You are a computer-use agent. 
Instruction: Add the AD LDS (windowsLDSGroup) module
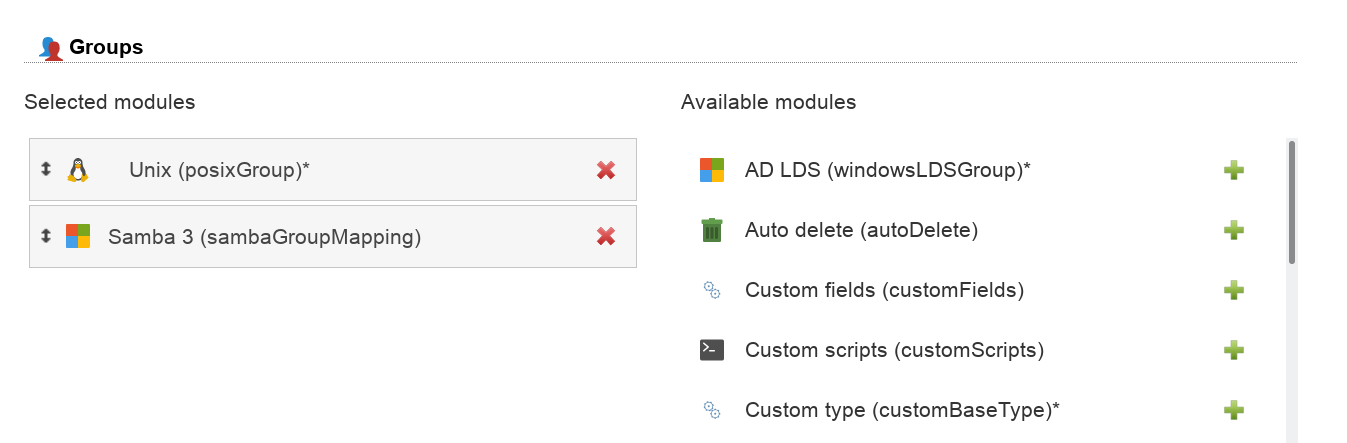pyautogui.click(x=1233, y=170)
